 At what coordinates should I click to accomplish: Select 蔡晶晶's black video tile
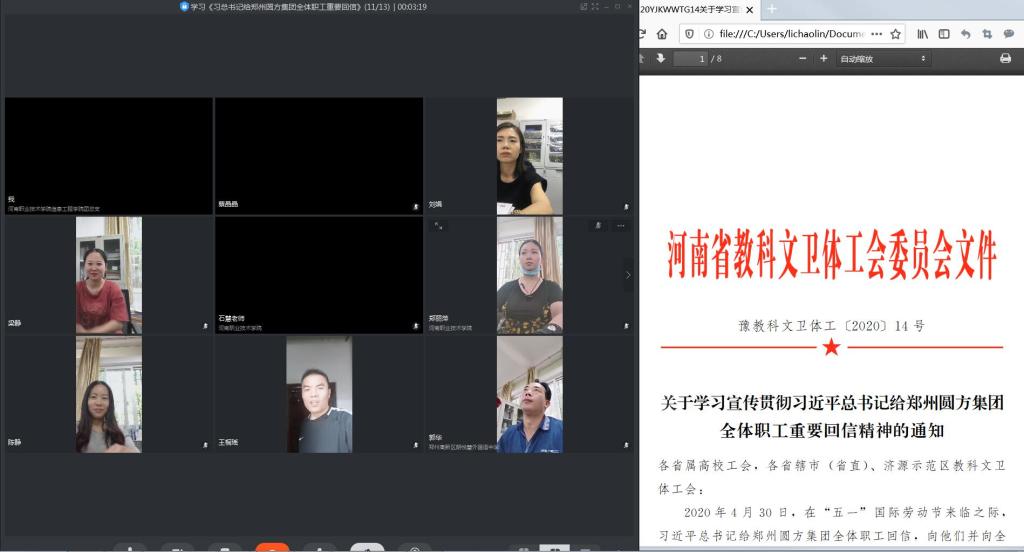click(x=319, y=156)
